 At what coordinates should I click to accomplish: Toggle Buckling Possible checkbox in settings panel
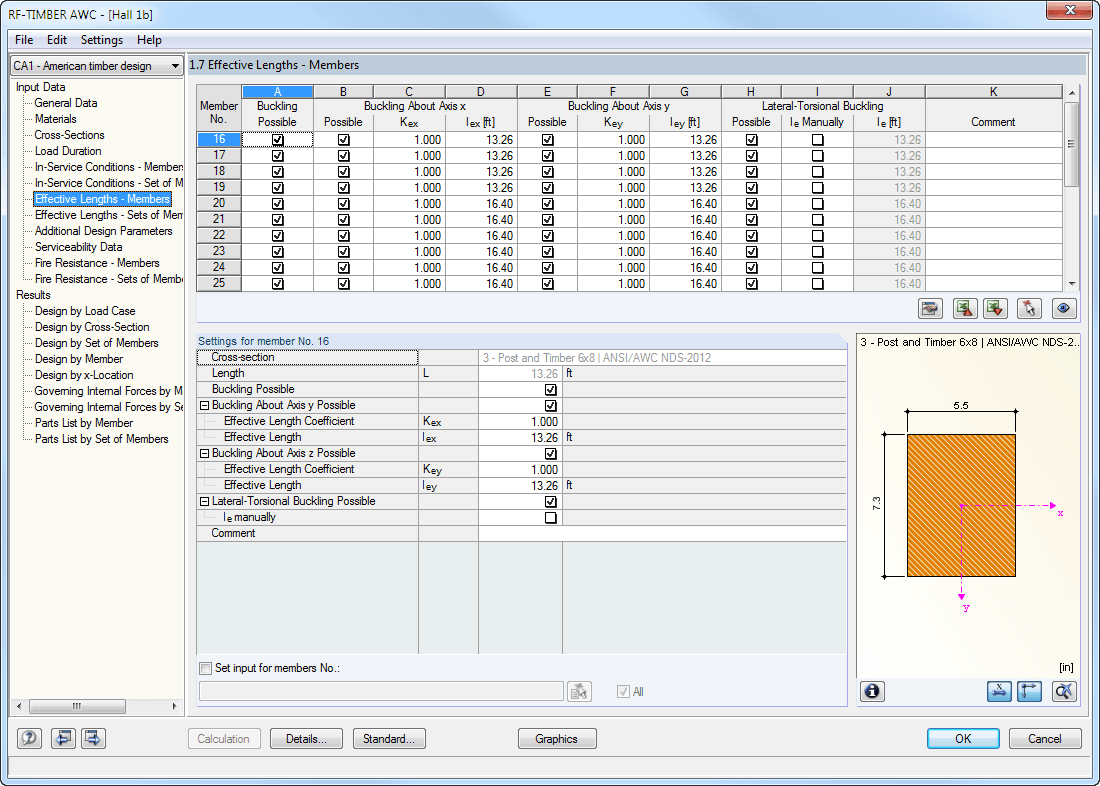pyautogui.click(x=551, y=389)
